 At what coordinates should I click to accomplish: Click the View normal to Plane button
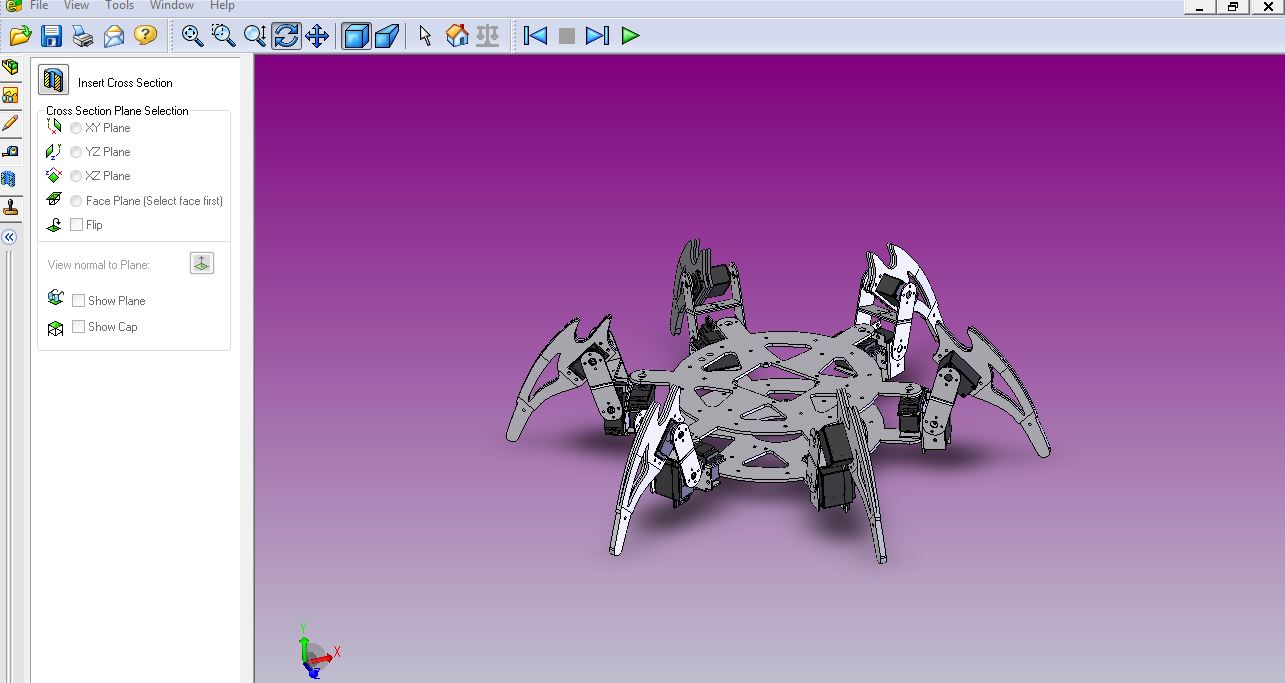point(202,264)
